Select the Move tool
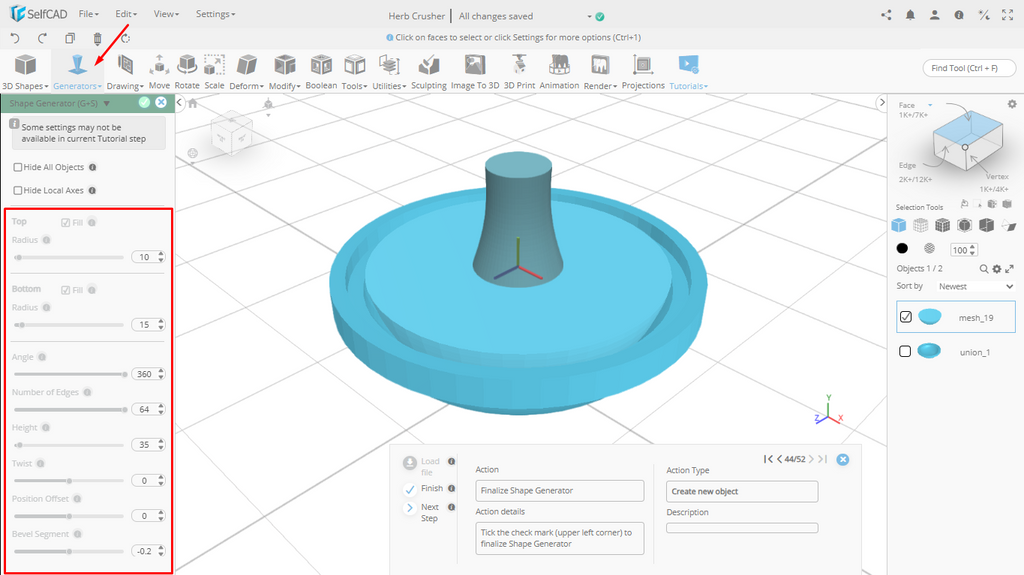The width and height of the screenshot is (1024, 575). [x=159, y=72]
